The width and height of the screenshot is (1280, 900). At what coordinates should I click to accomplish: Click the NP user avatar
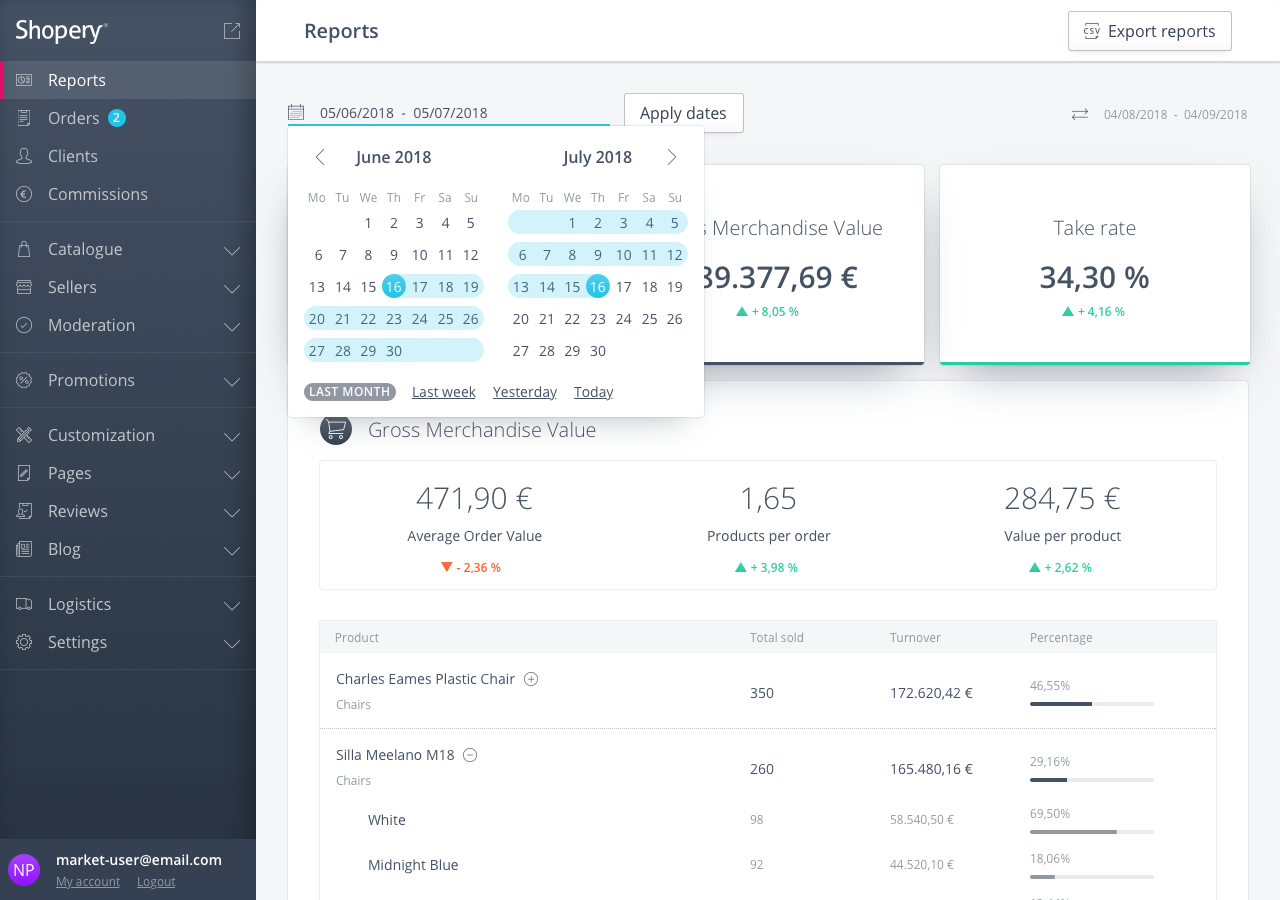[24, 870]
